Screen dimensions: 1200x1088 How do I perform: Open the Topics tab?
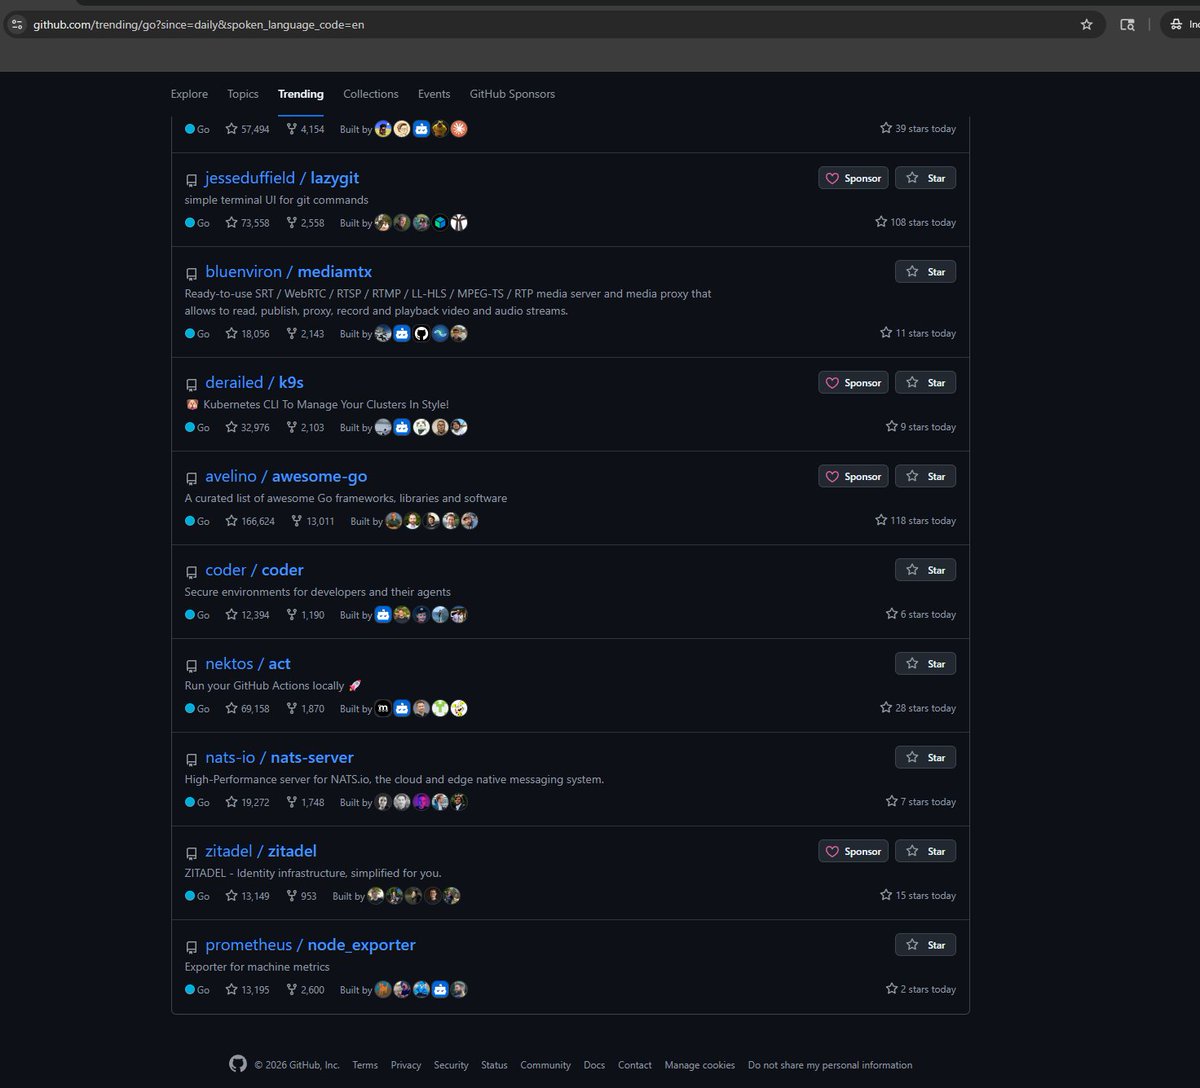pos(243,94)
